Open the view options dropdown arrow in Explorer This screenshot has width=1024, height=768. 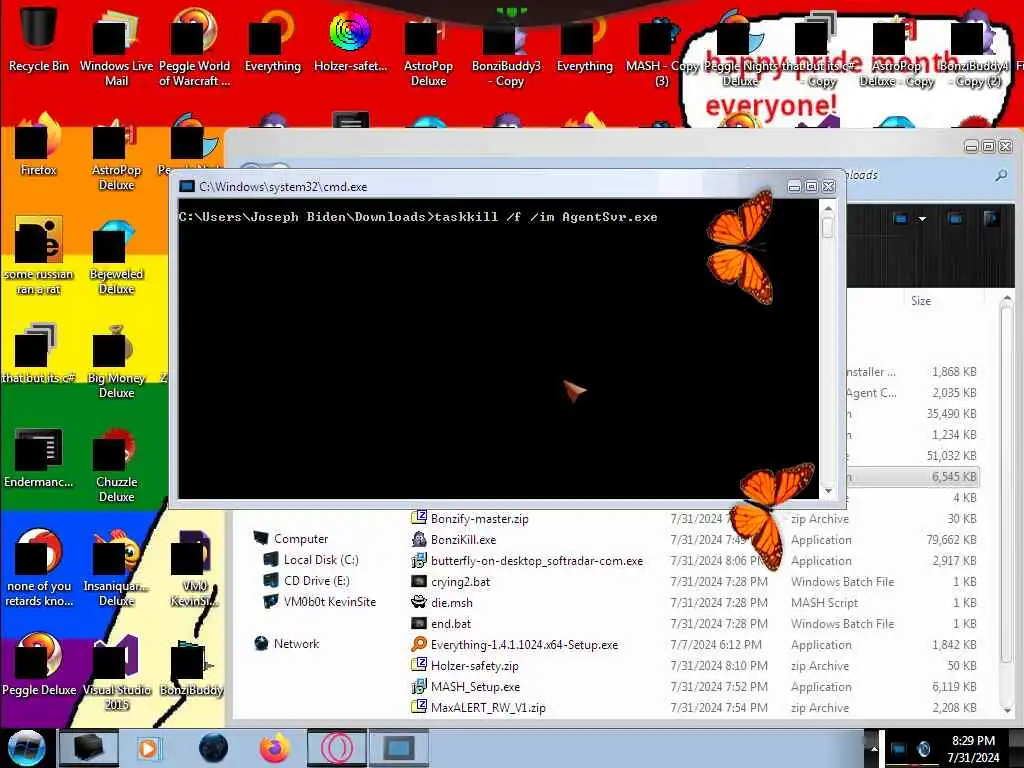(922, 219)
